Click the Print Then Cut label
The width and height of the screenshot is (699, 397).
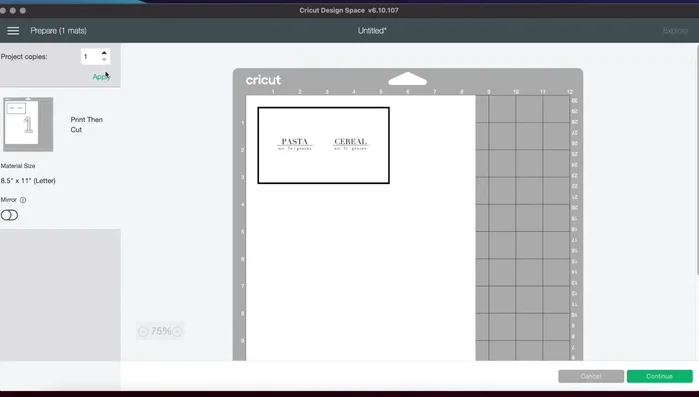click(x=86, y=125)
